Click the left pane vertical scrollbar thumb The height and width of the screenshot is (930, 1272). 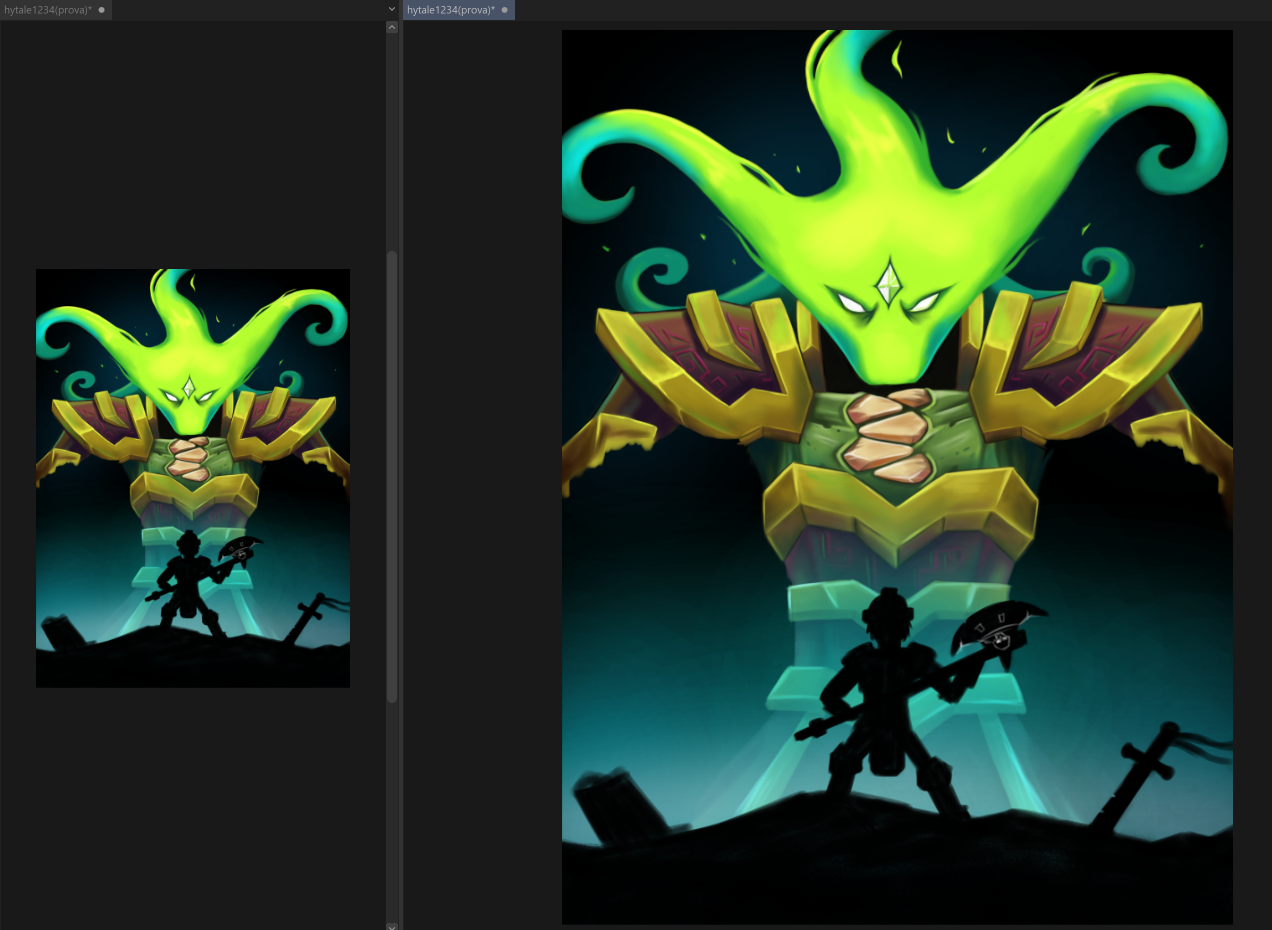(392, 475)
